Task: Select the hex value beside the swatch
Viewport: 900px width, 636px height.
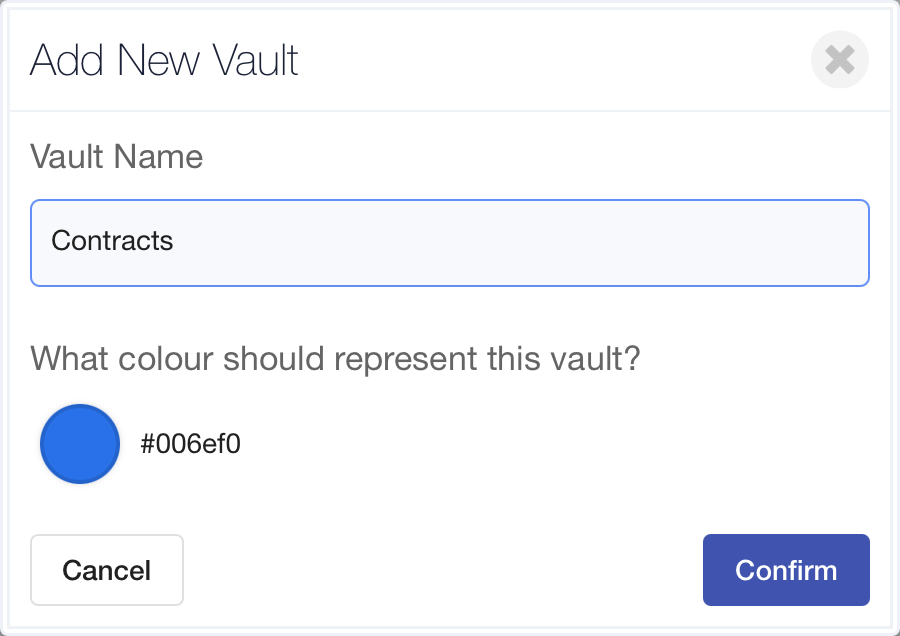Action: tap(190, 444)
